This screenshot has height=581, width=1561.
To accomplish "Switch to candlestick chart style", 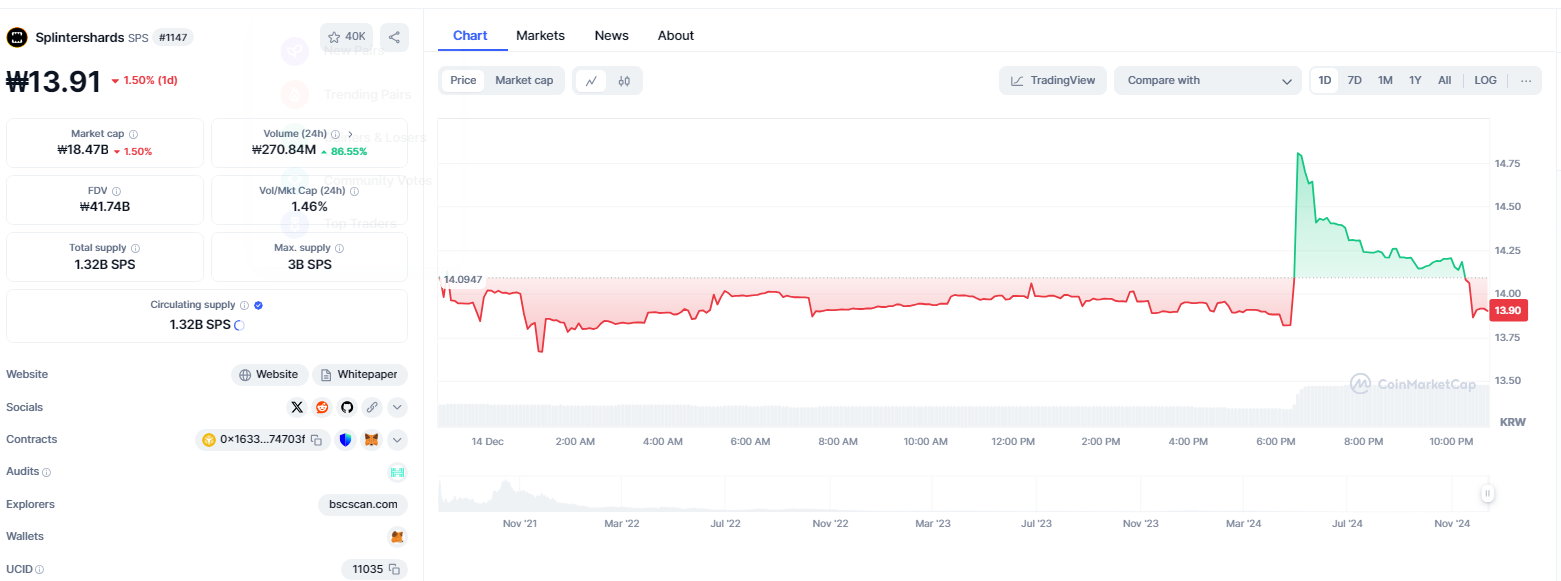I will [x=624, y=81].
